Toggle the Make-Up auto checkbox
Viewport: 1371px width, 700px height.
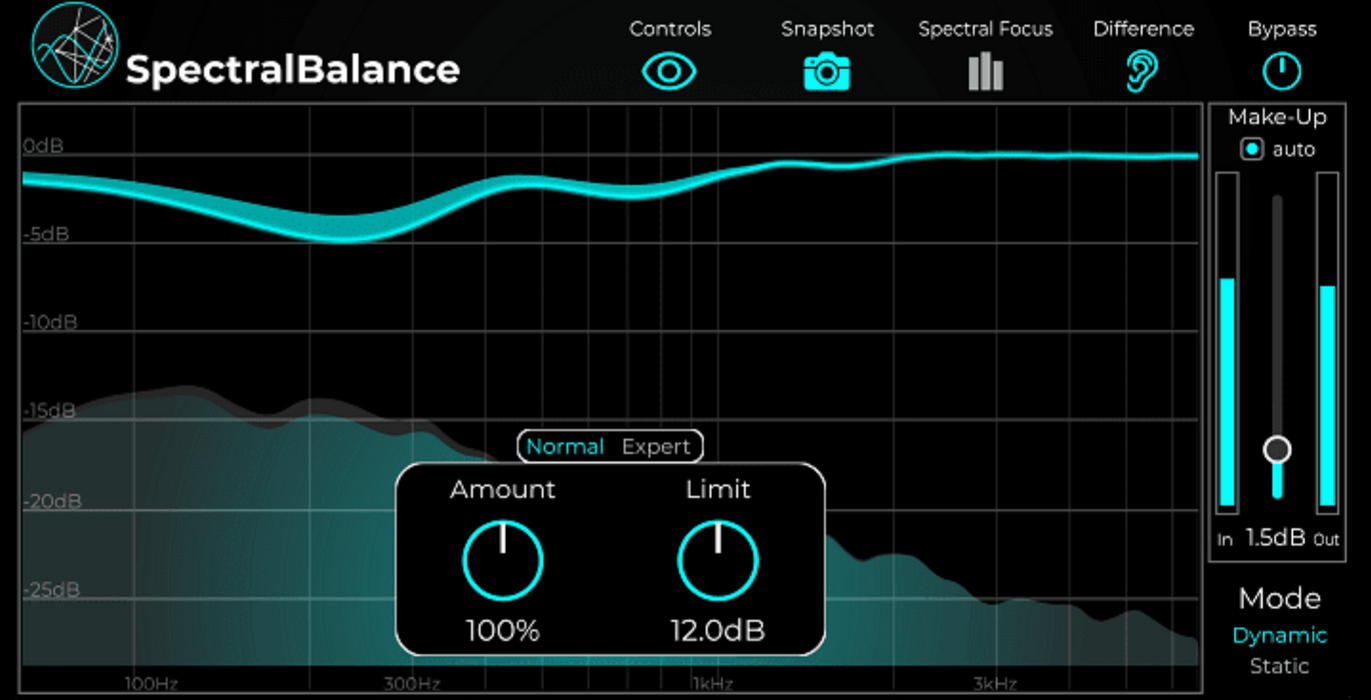click(1252, 150)
